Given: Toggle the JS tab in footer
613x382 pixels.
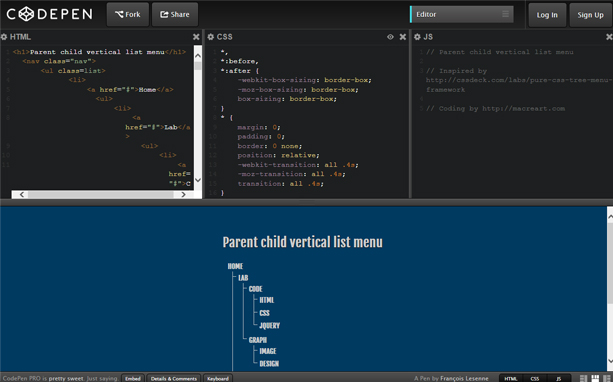Looking at the screenshot, I should (559, 378).
